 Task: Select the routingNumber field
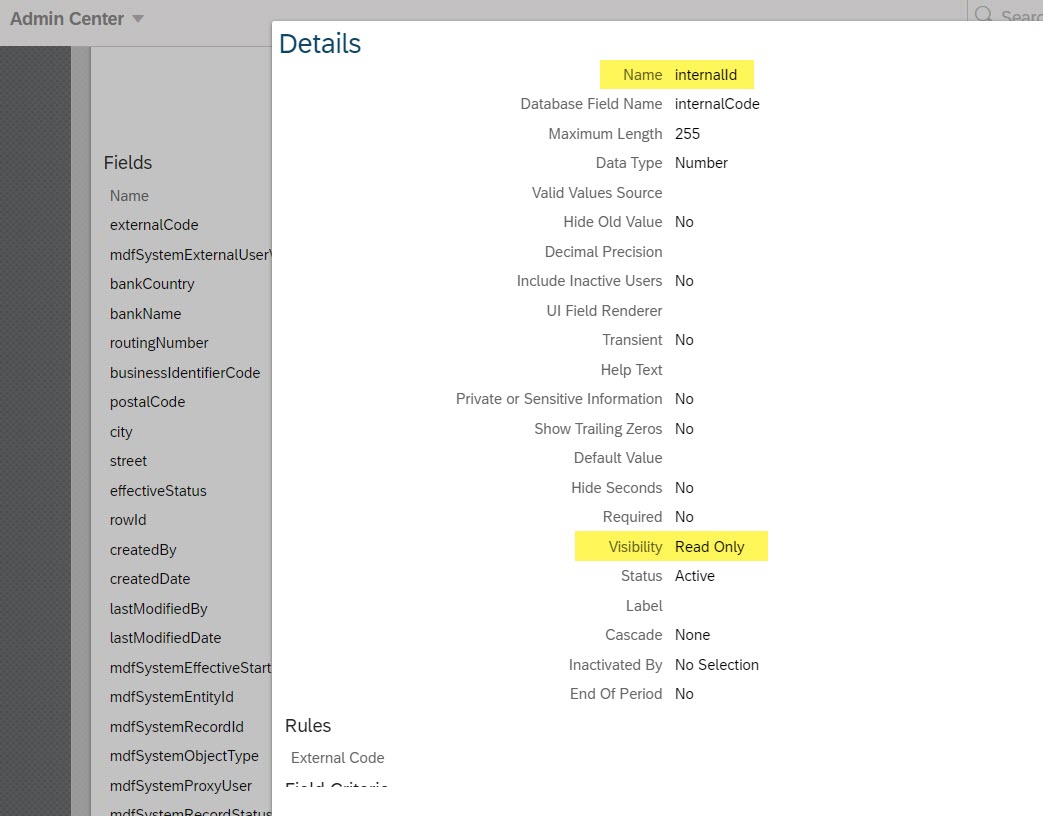159,343
